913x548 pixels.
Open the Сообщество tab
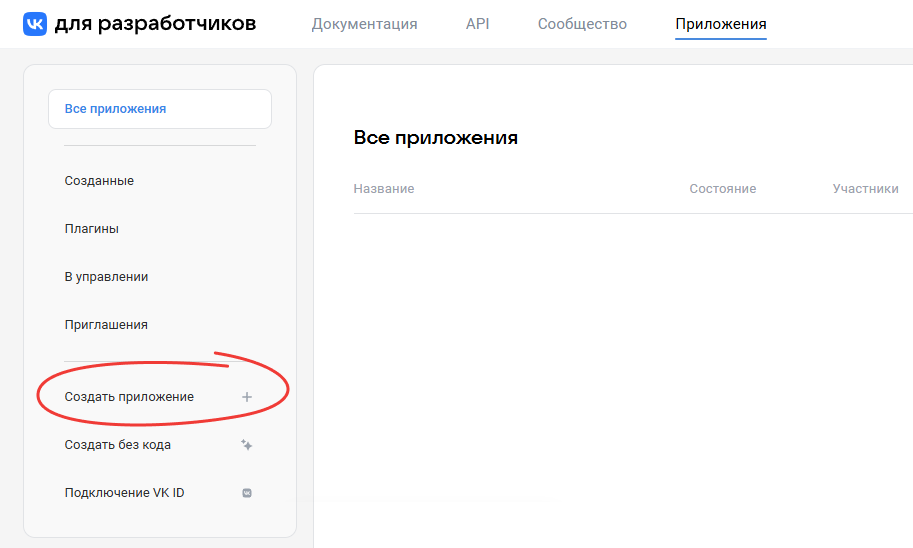coord(582,24)
